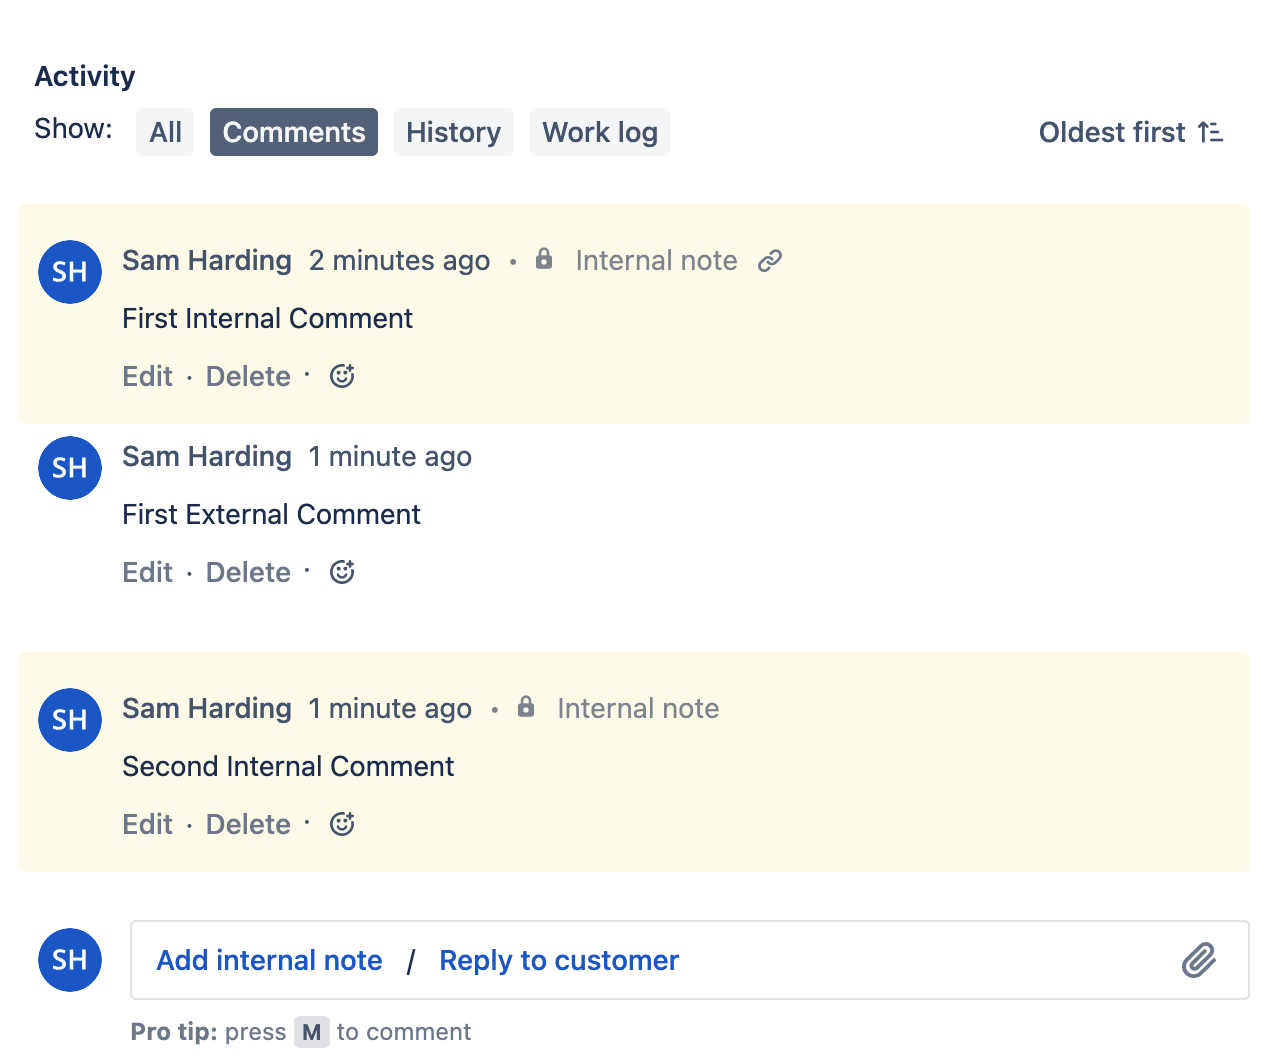Viewport: 1284px width, 1064px height.
Task: Click timestamp on Second Internal Comment
Action: click(390, 708)
